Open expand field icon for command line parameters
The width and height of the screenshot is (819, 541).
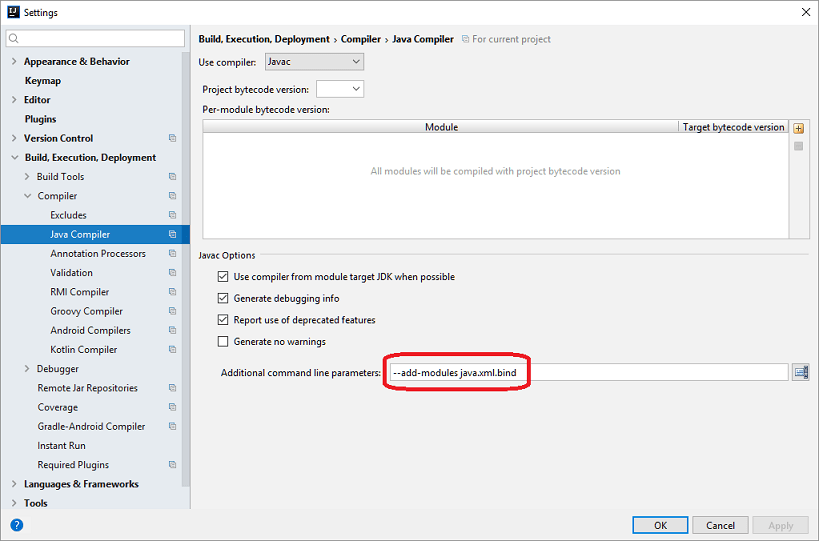coord(801,372)
